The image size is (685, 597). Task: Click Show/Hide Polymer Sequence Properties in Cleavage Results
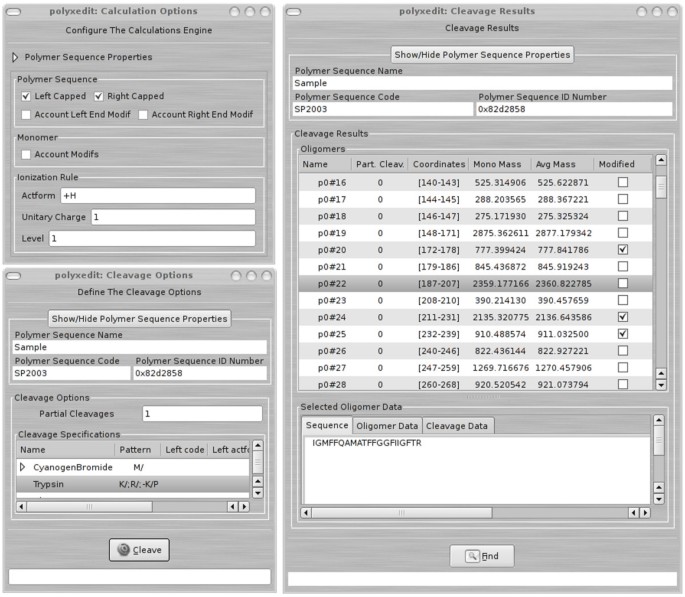pyautogui.click(x=482, y=55)
